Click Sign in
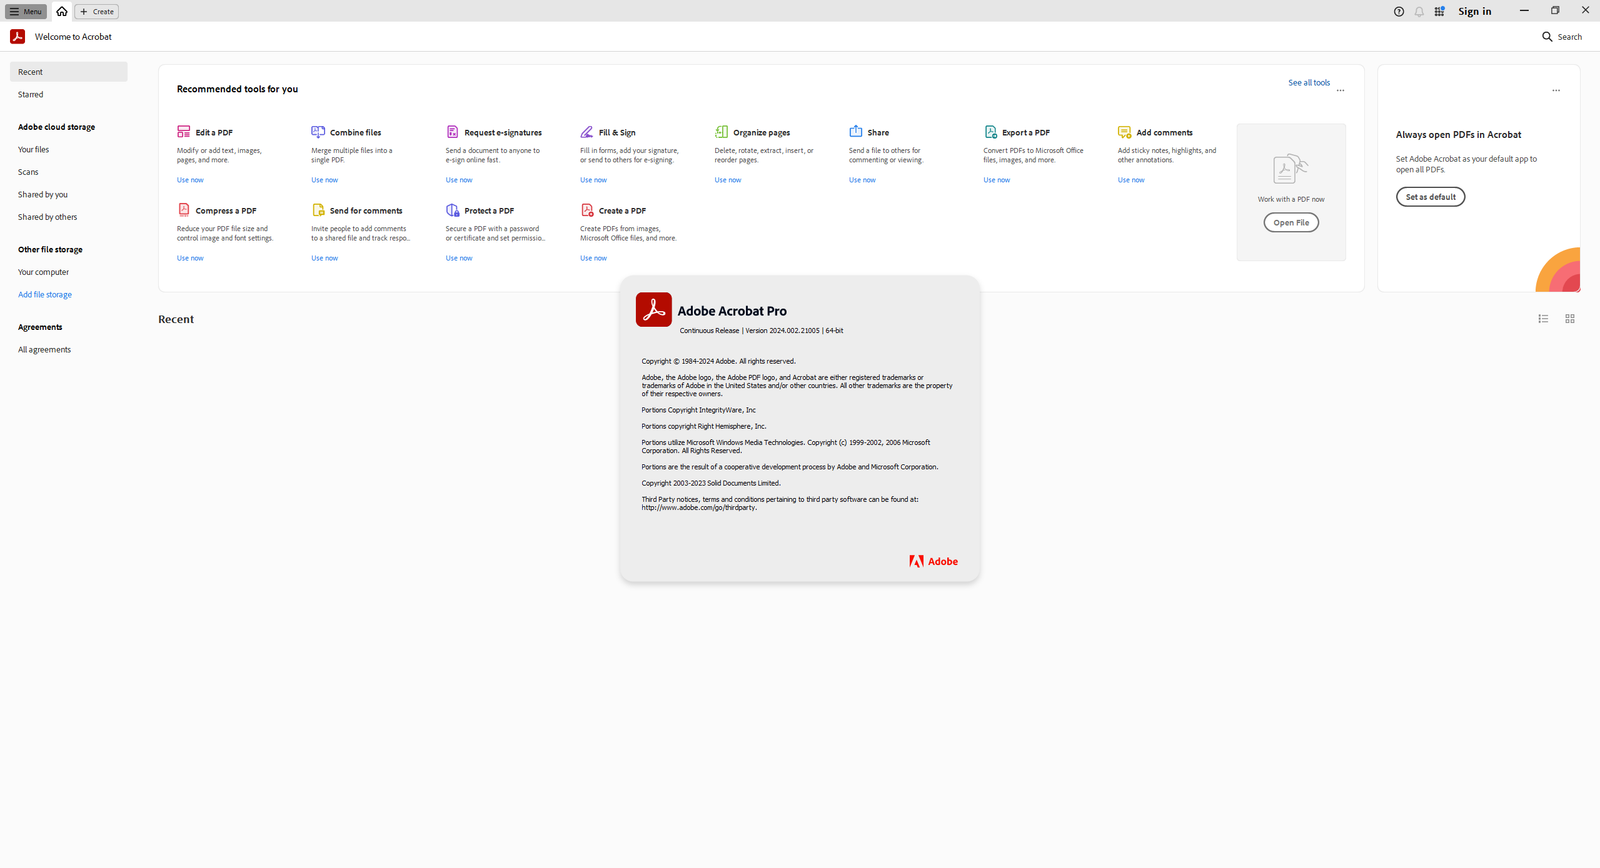Screen dimensions: 1600x868 tap(1474, 12)
